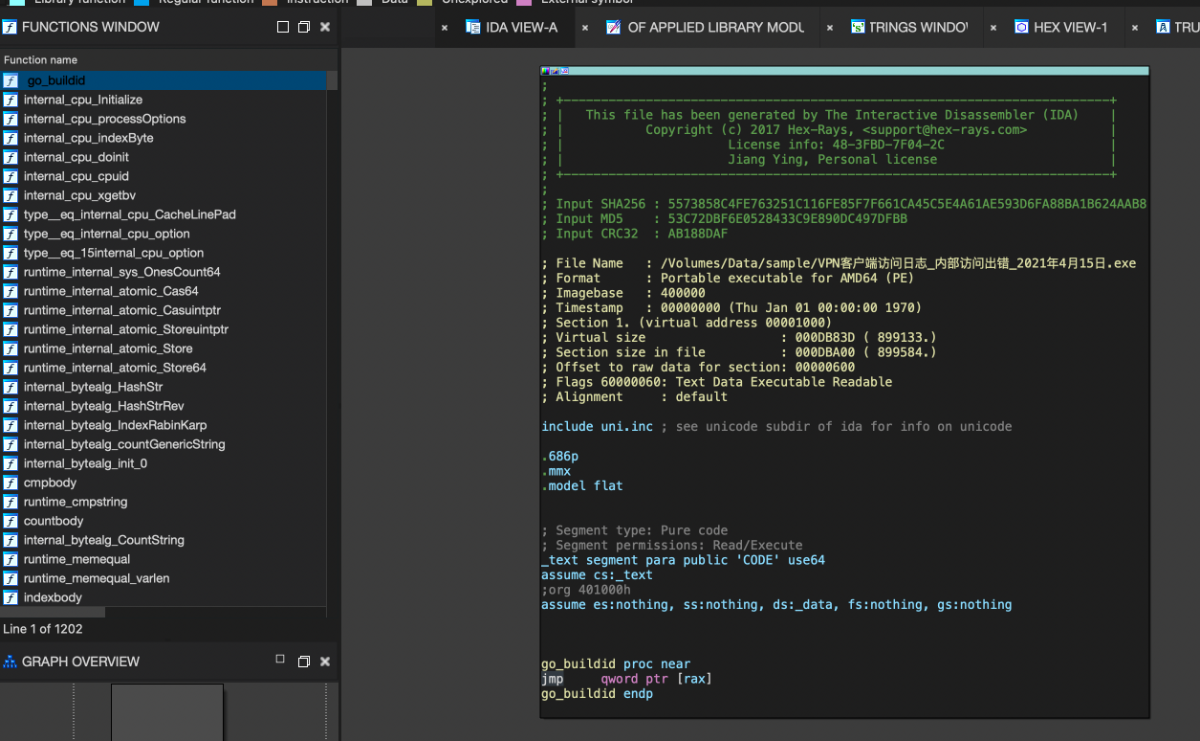Click function icon beside internal_cpu_xgetbv
Viewport: 1200px width, 741px height.
tap(10, 195)
